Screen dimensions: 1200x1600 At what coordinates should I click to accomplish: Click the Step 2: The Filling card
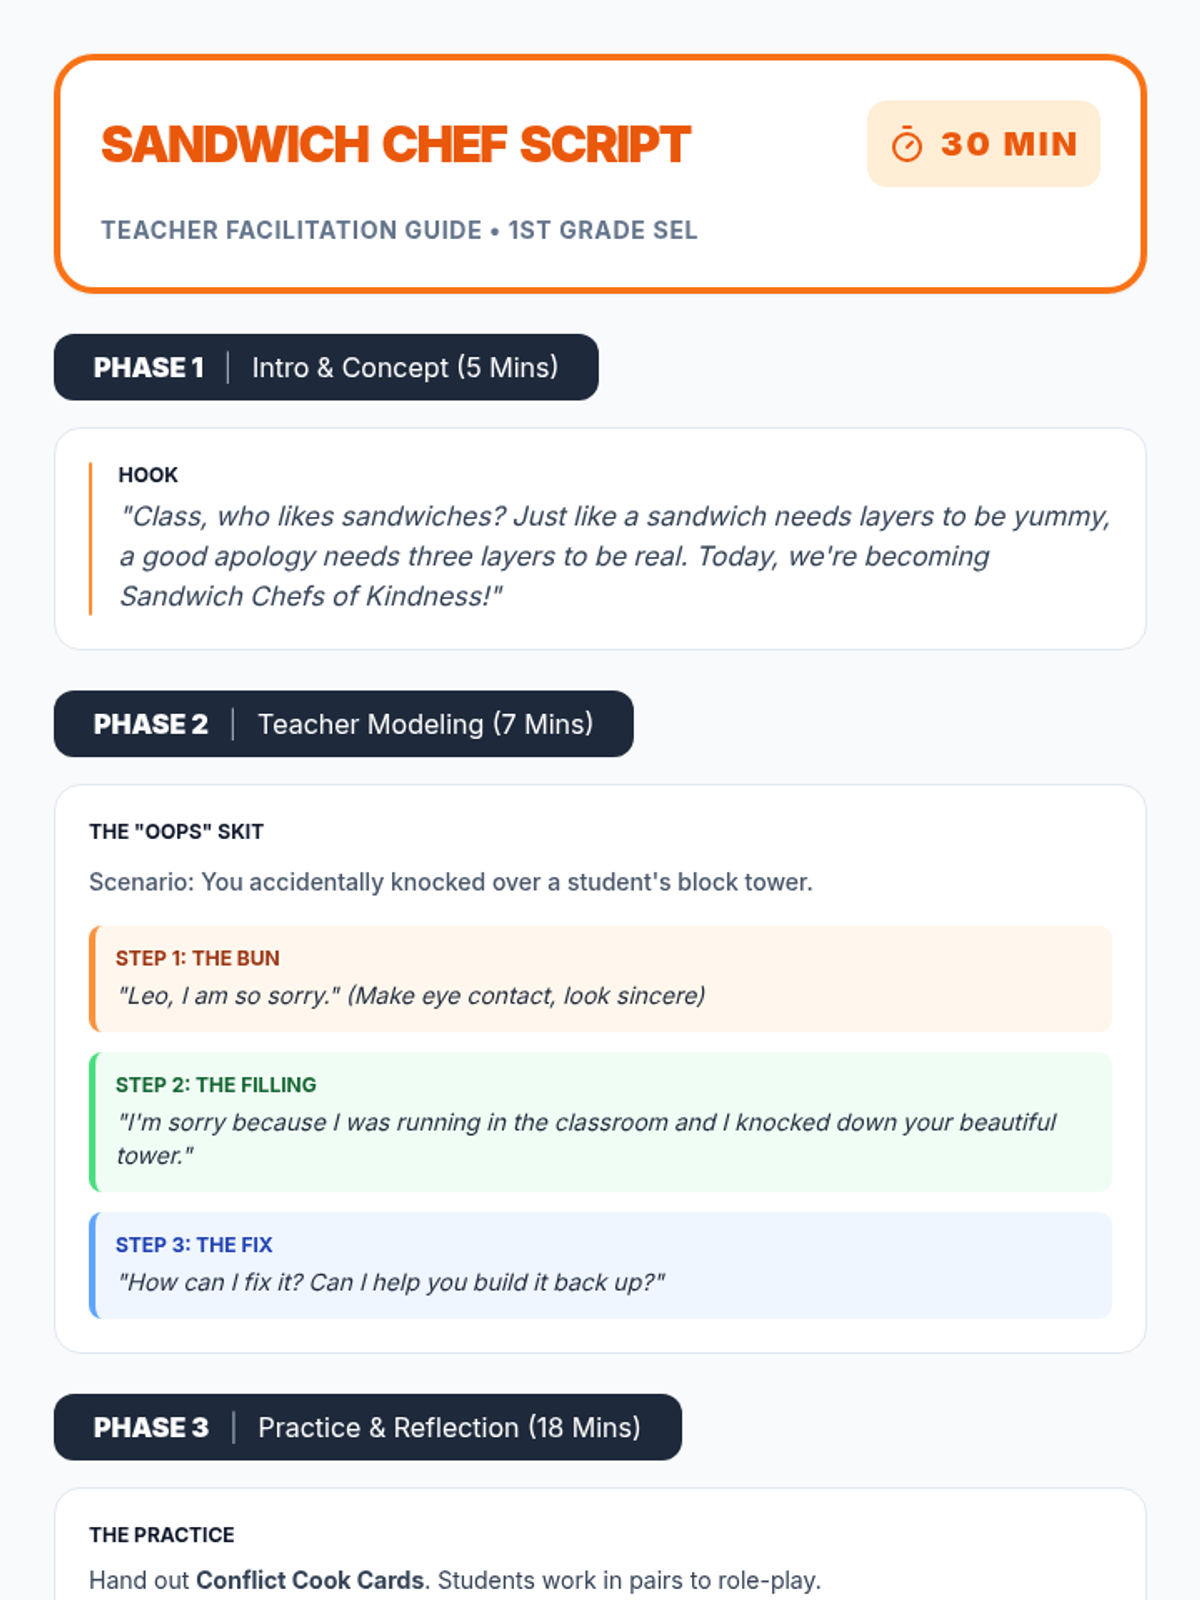[600, 1122]
